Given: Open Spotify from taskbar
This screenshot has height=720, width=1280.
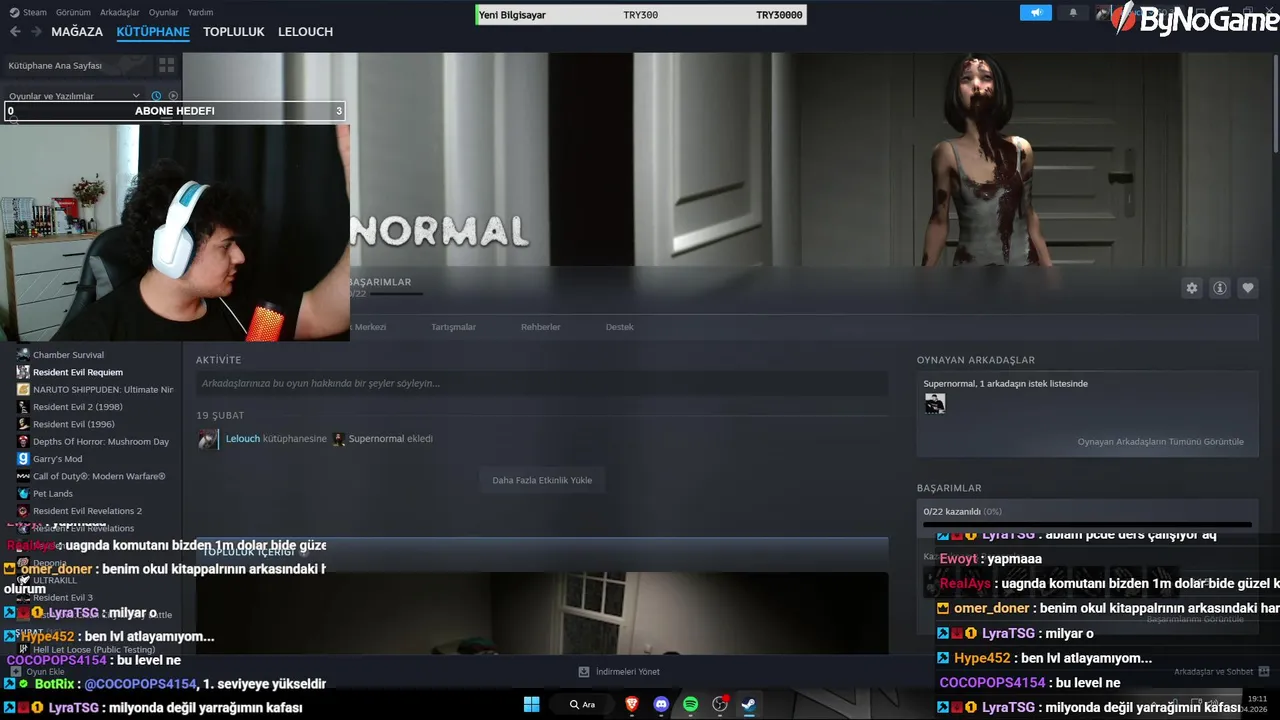Looking at the screenshot, I should click(690, 704).
